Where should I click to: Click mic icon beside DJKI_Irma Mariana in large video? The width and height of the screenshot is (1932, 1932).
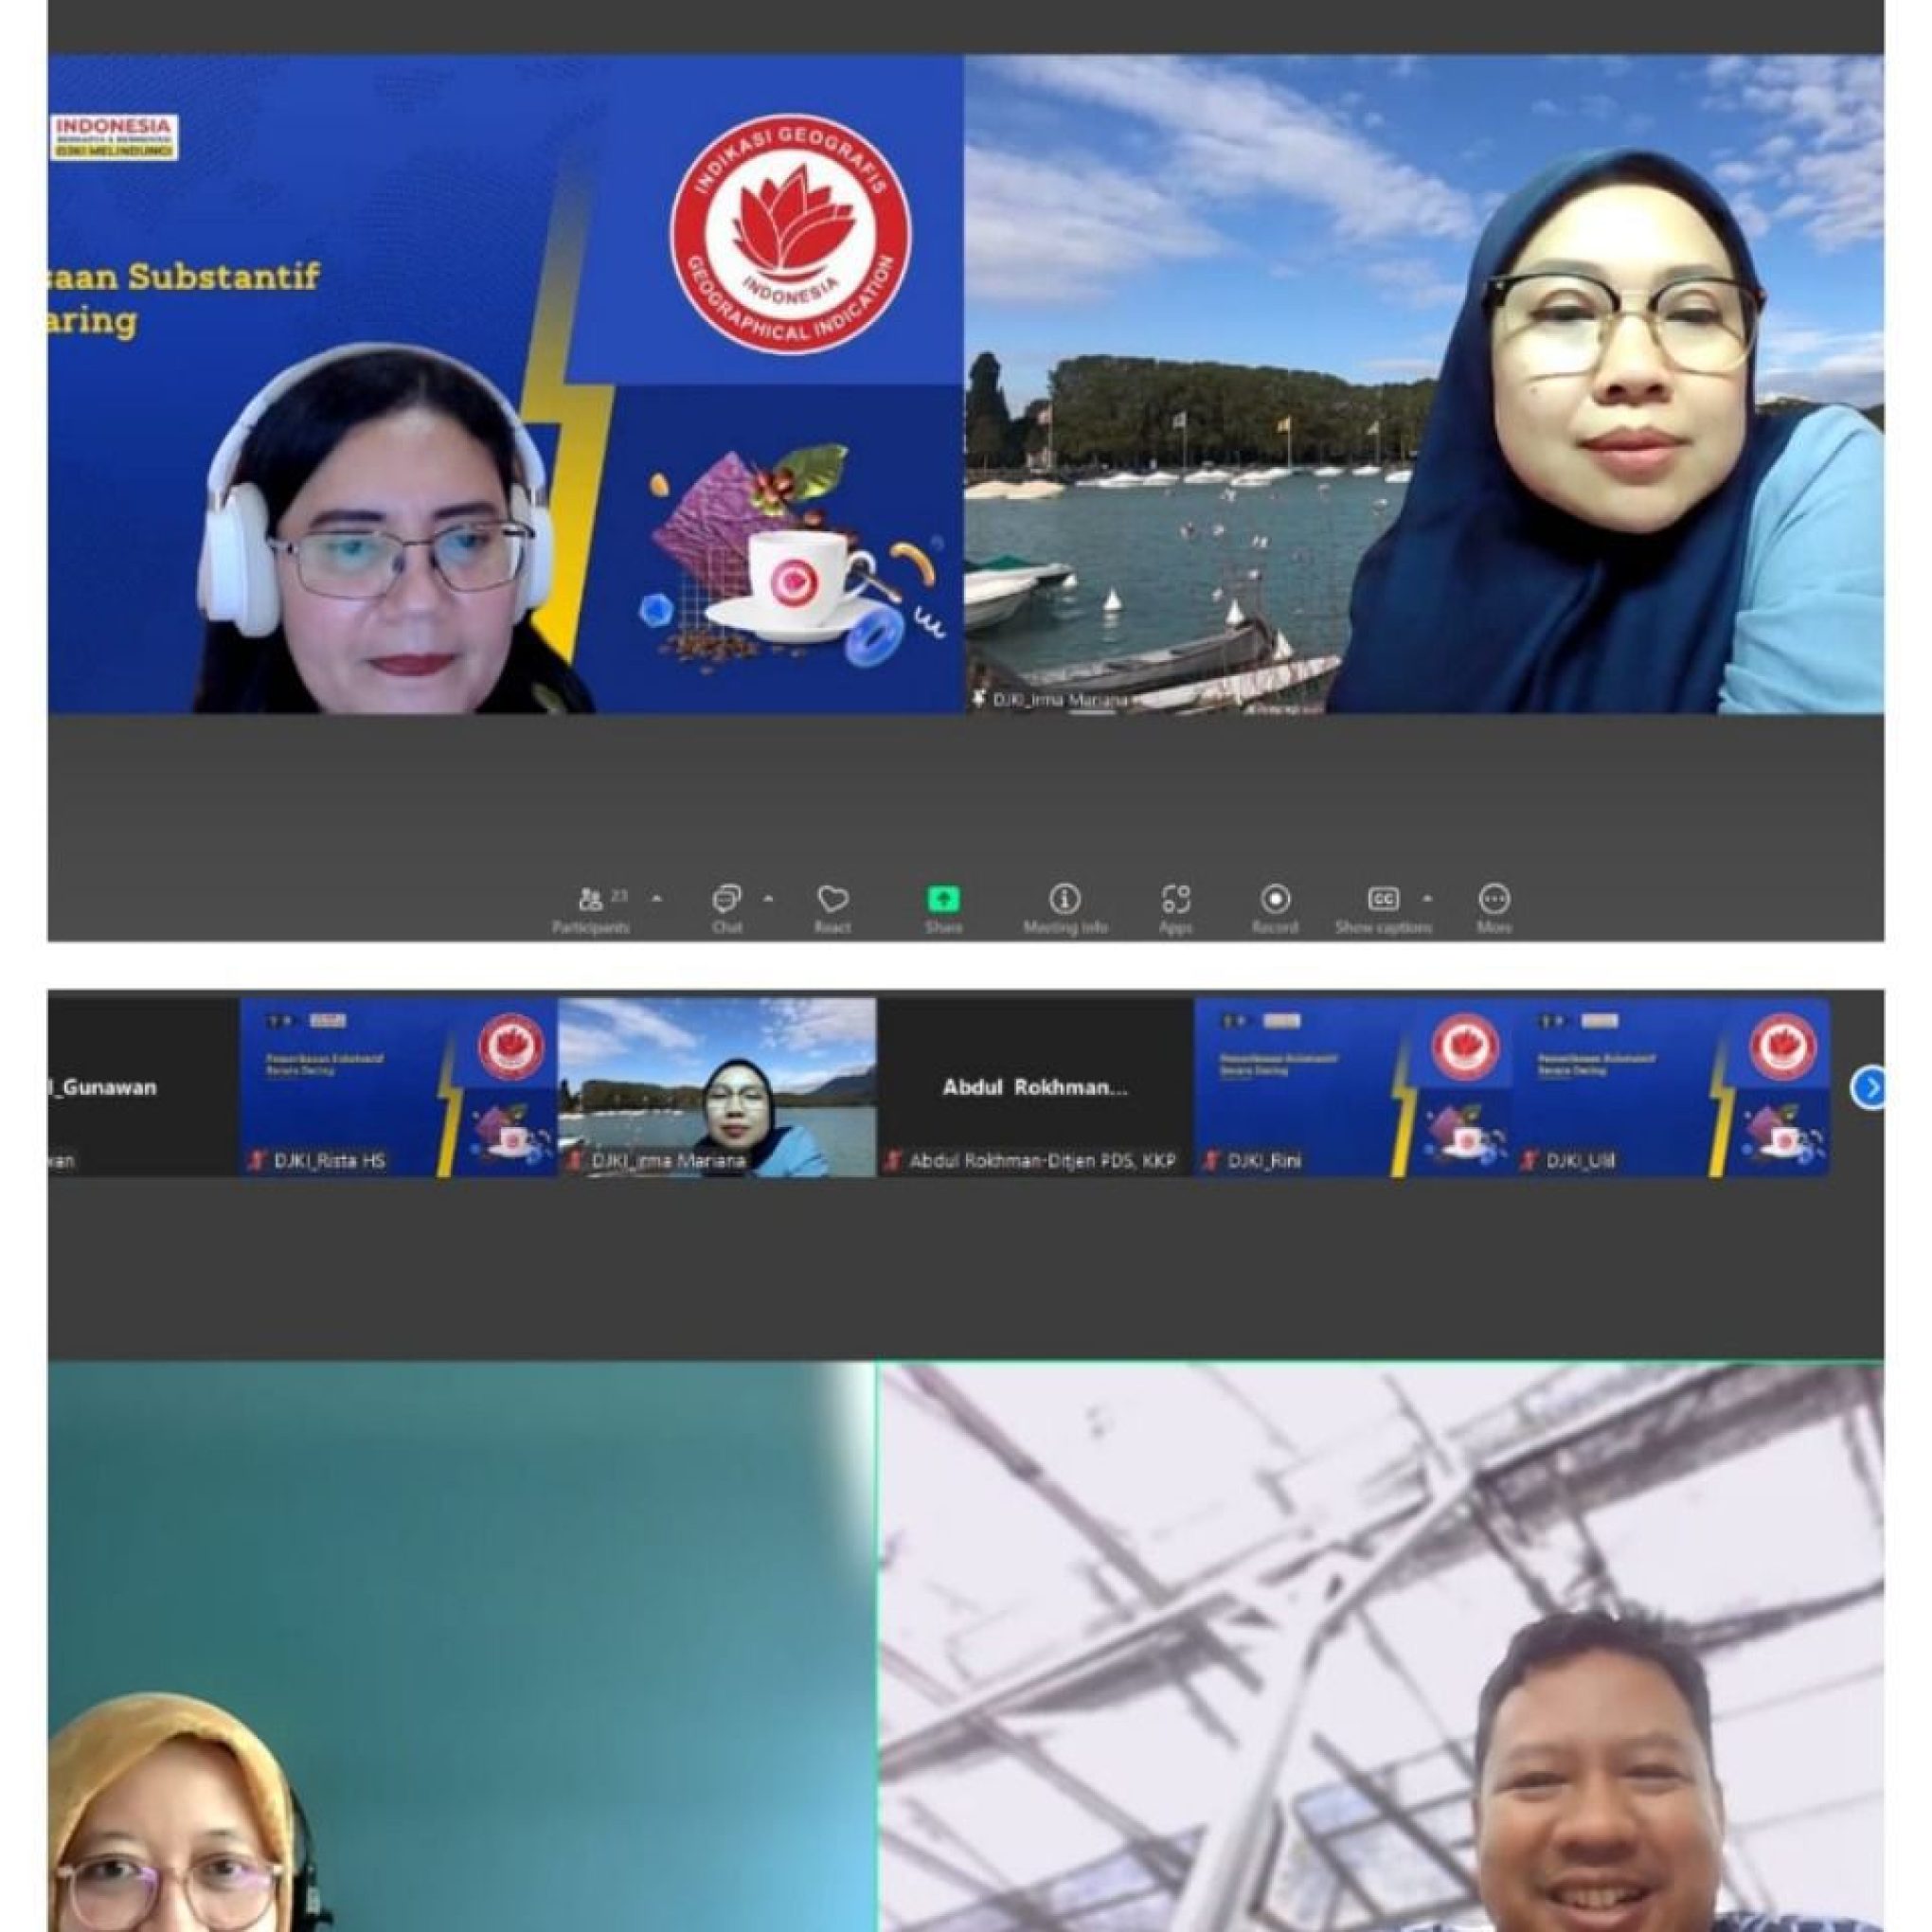979,699
